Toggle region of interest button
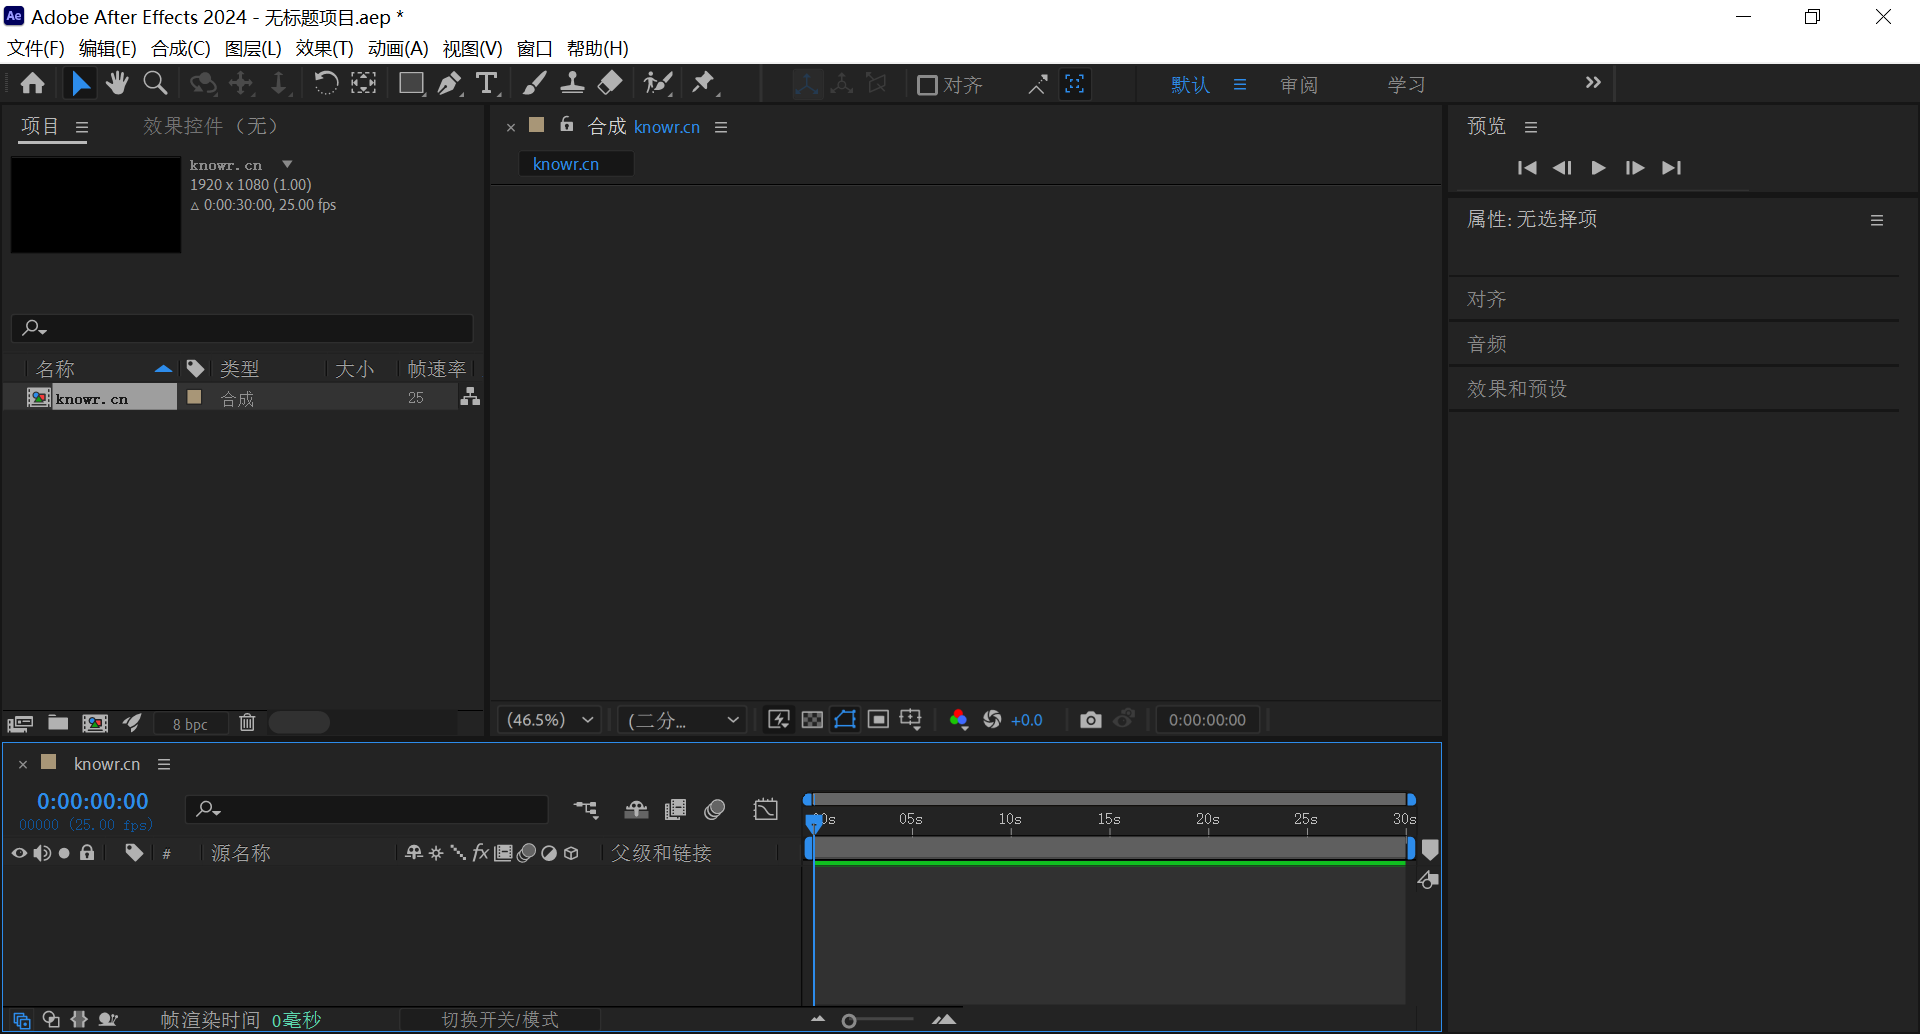This screenshot has height=1034, width=1920. [x=878, y=720]
